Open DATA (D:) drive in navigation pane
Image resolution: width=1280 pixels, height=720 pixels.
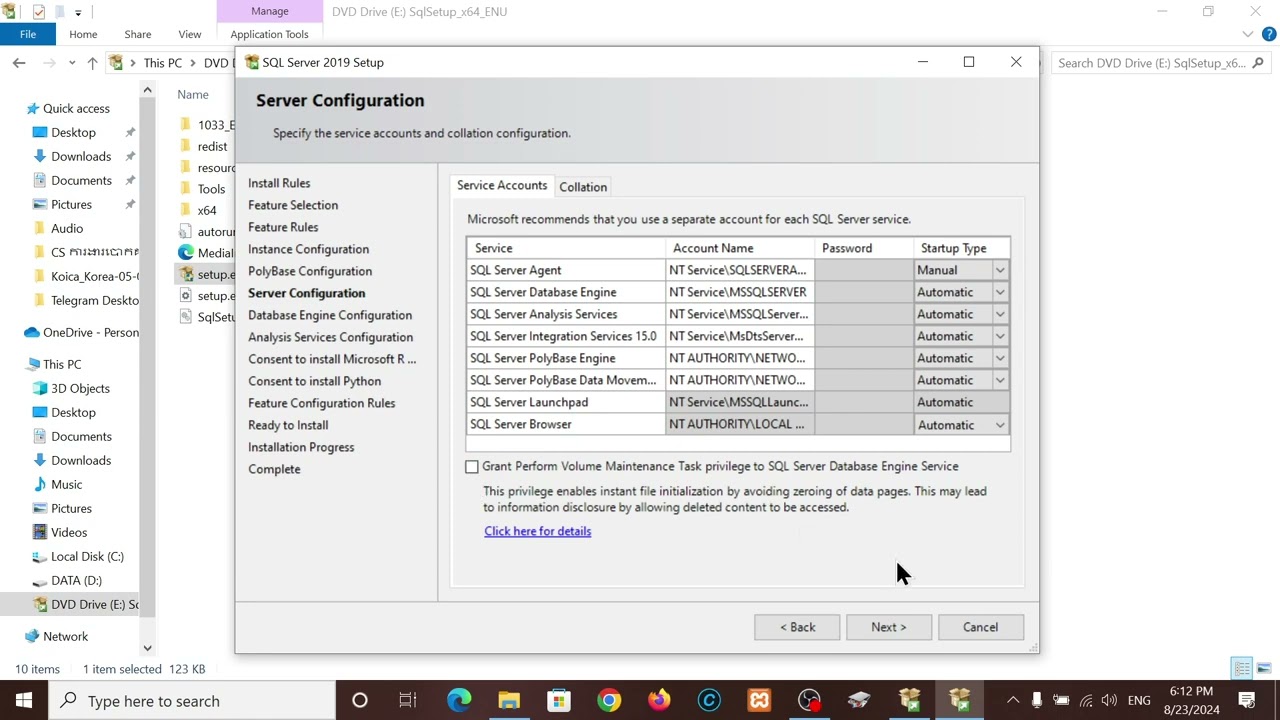tap(76, 580)
